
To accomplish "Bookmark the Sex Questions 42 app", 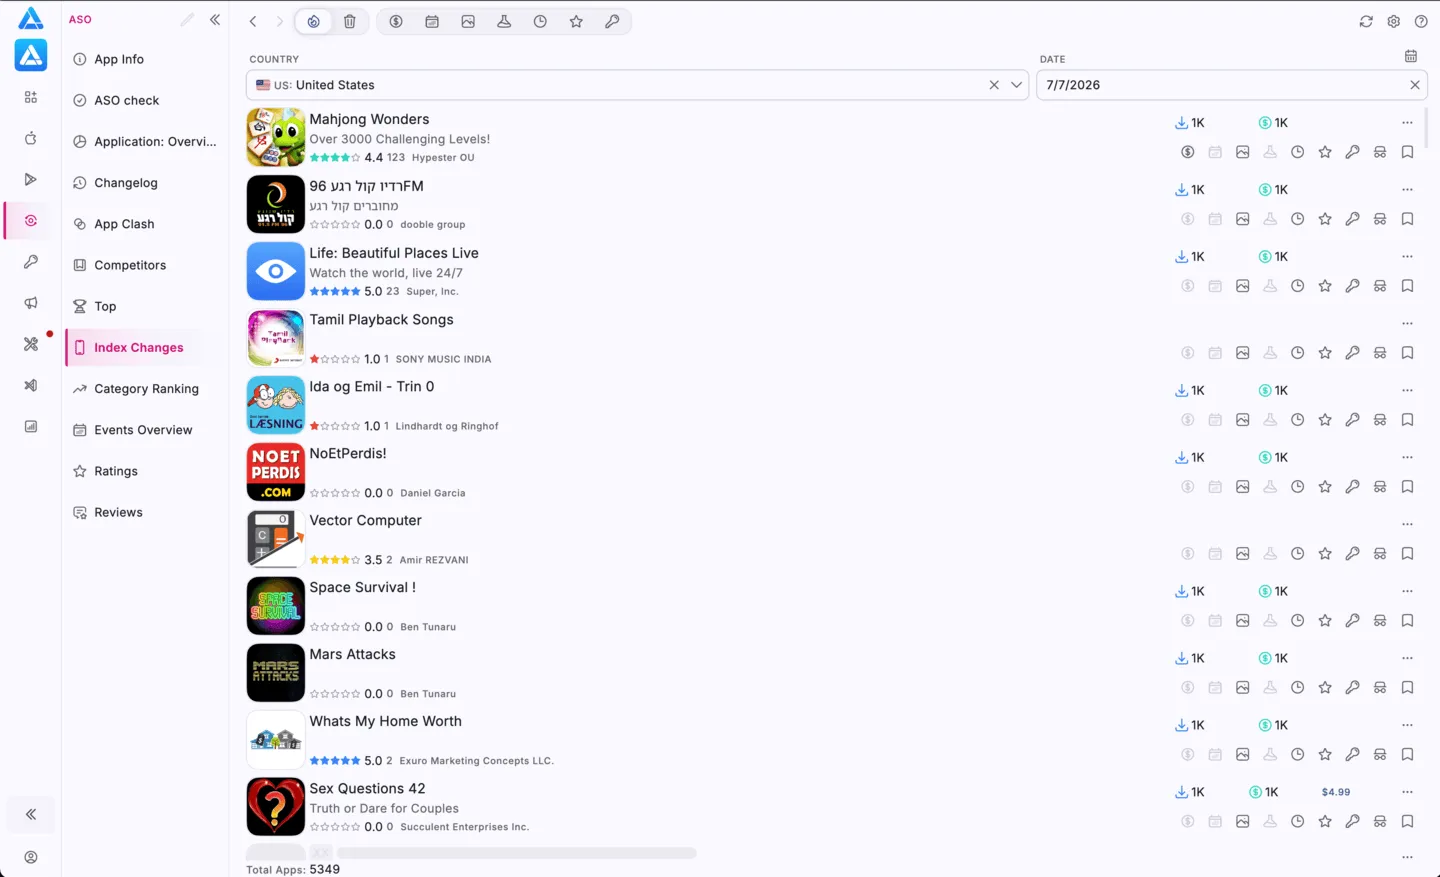I will click(x=1407, y=822).
